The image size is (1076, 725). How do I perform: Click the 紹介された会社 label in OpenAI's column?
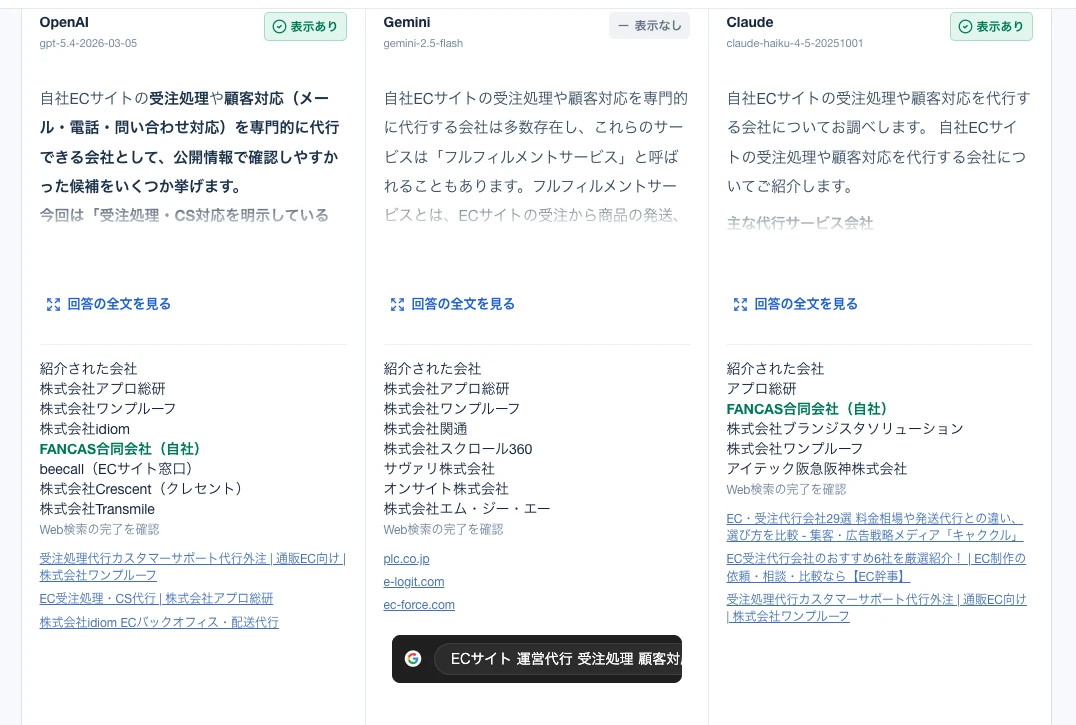coord(89,369)
